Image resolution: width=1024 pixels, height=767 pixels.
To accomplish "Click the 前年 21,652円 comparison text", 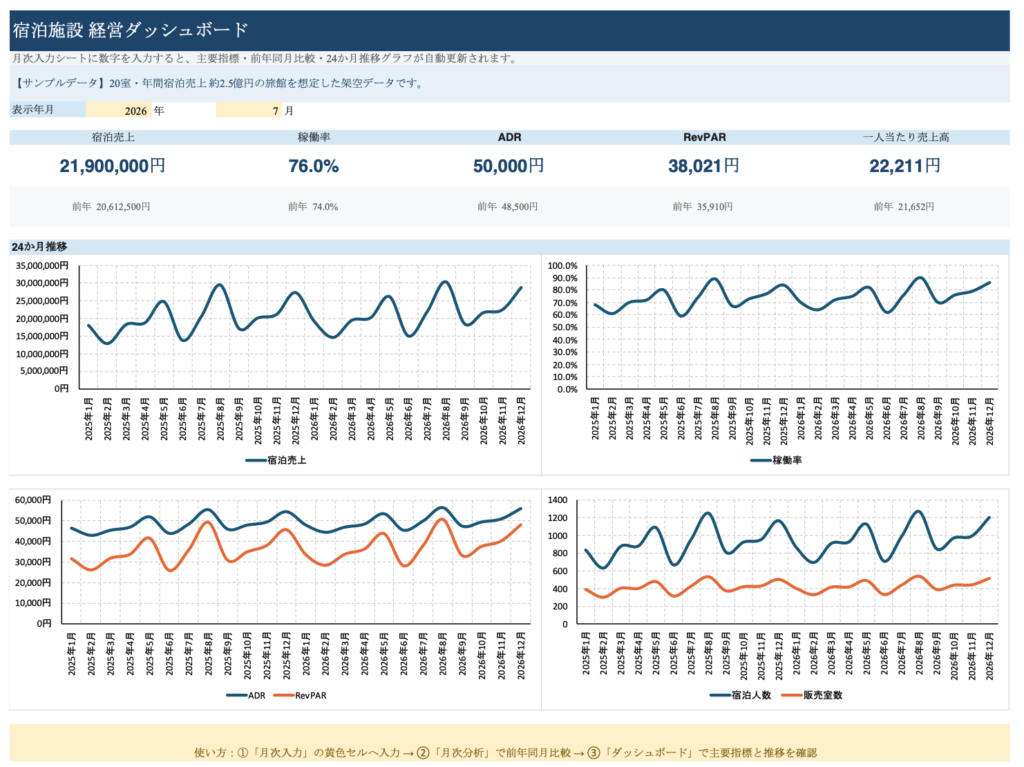I will pyautogui.click(x=904, y=206).
